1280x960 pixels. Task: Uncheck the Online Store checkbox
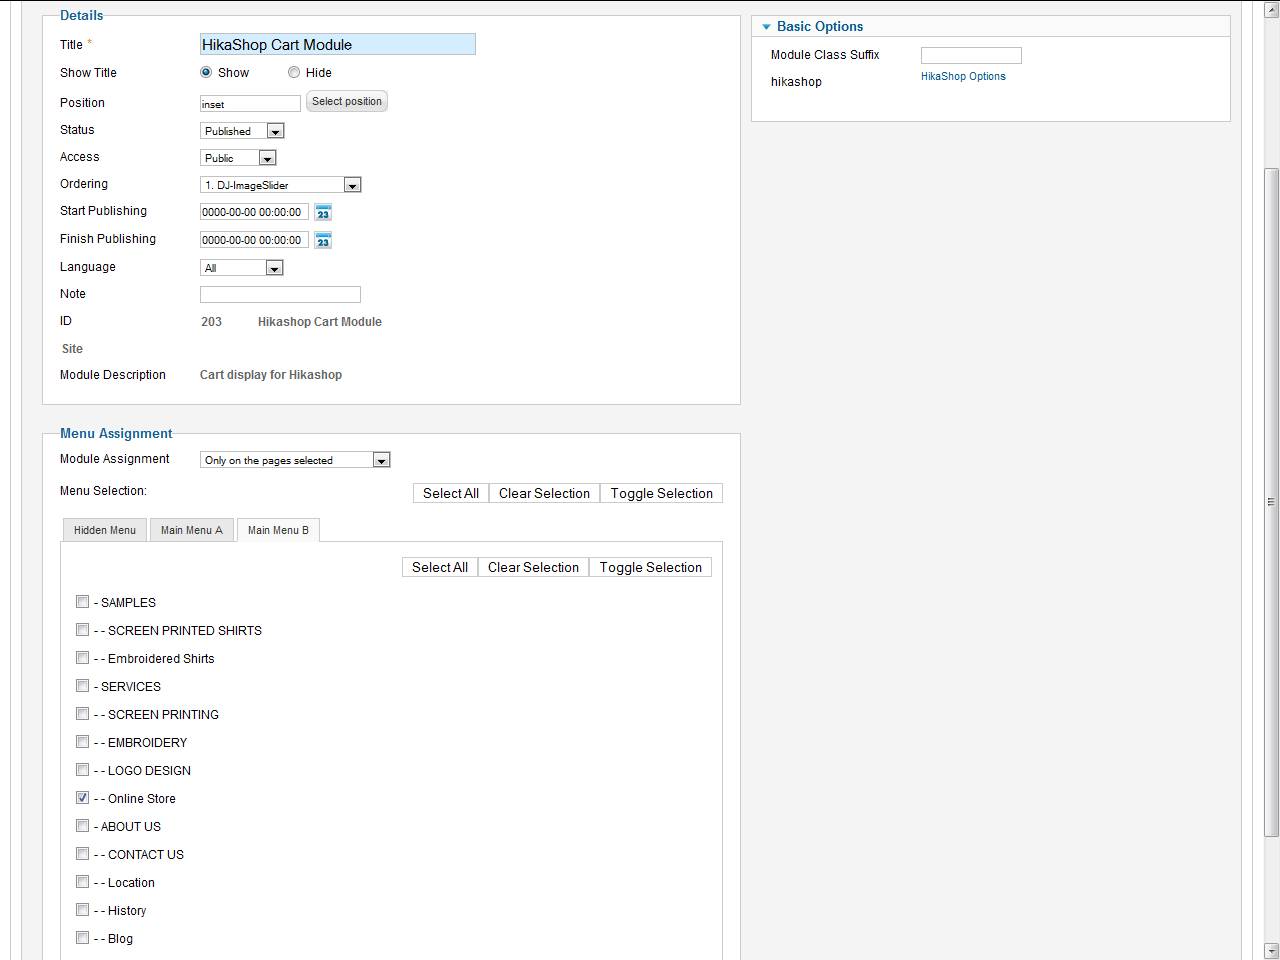pyautogui.click(x=83, y=798)
